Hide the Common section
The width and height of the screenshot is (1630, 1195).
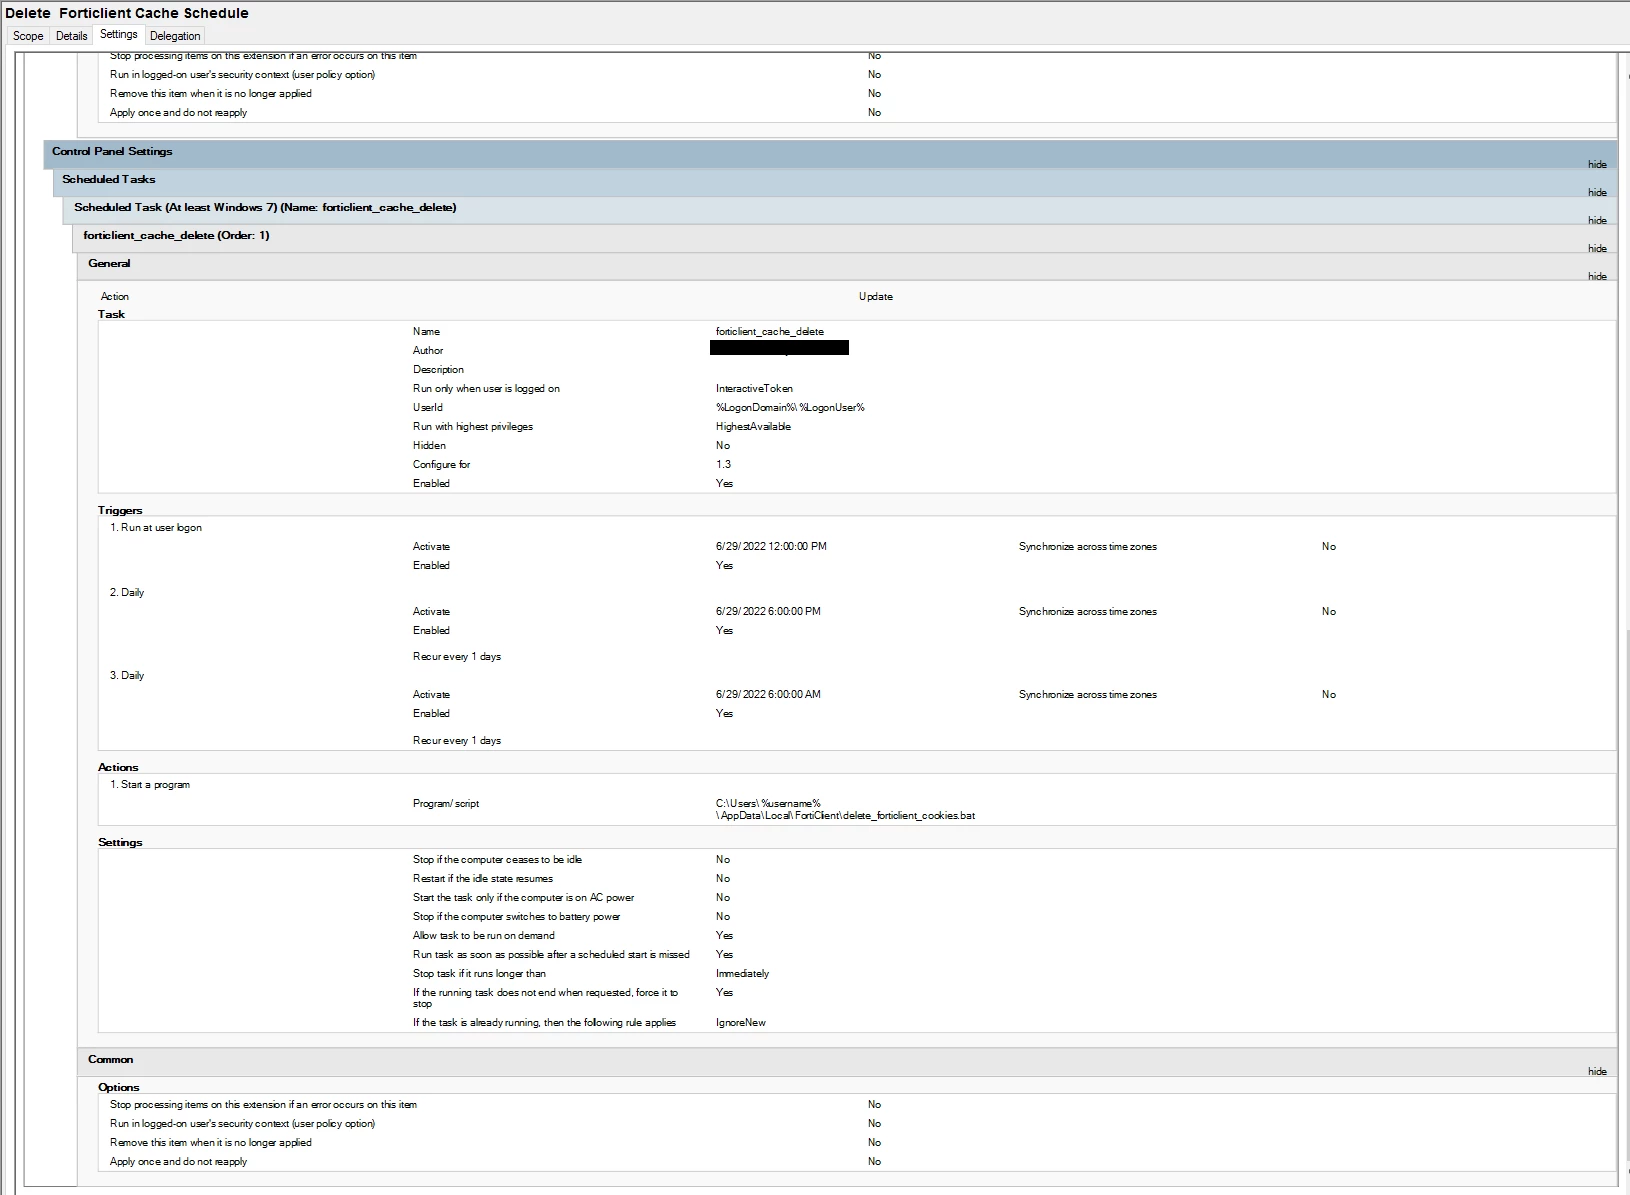tap(1597, 1072)
